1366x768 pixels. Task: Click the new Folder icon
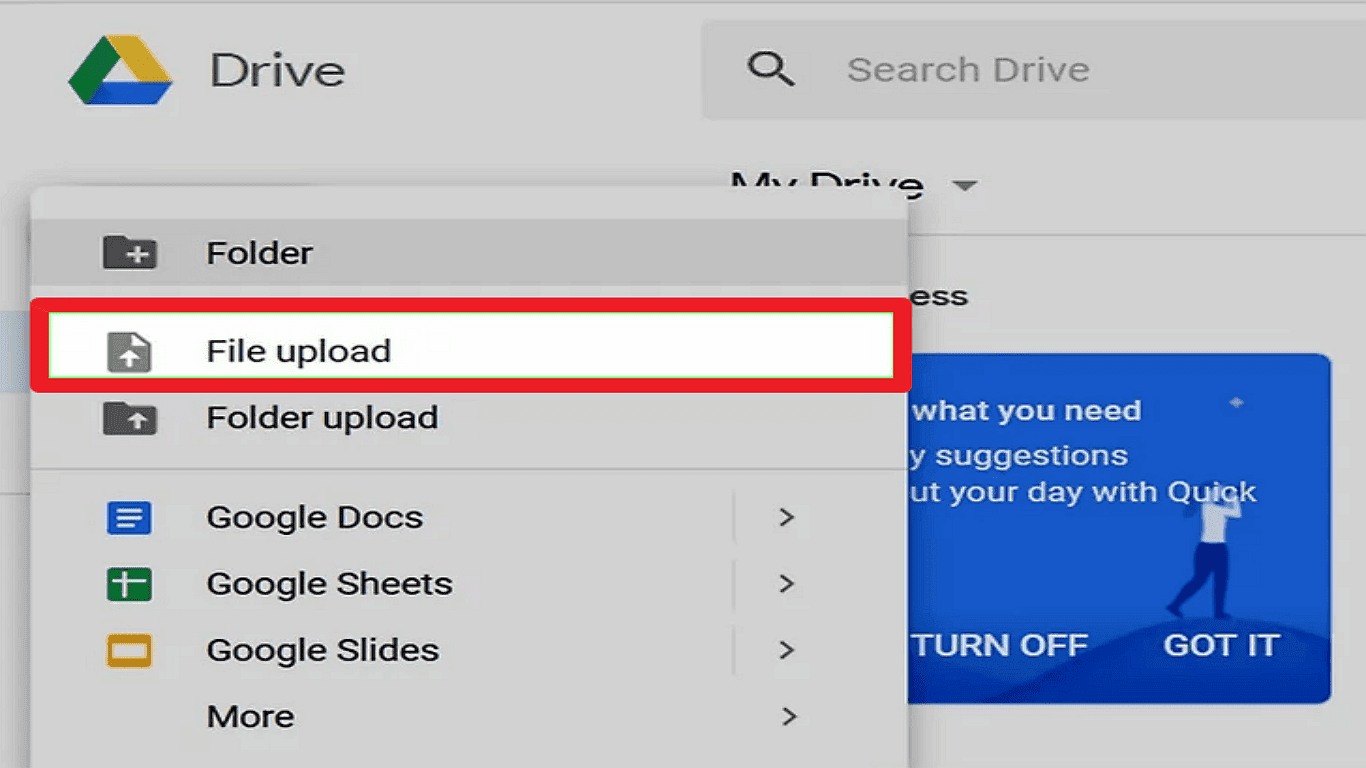tap(129, 253)
